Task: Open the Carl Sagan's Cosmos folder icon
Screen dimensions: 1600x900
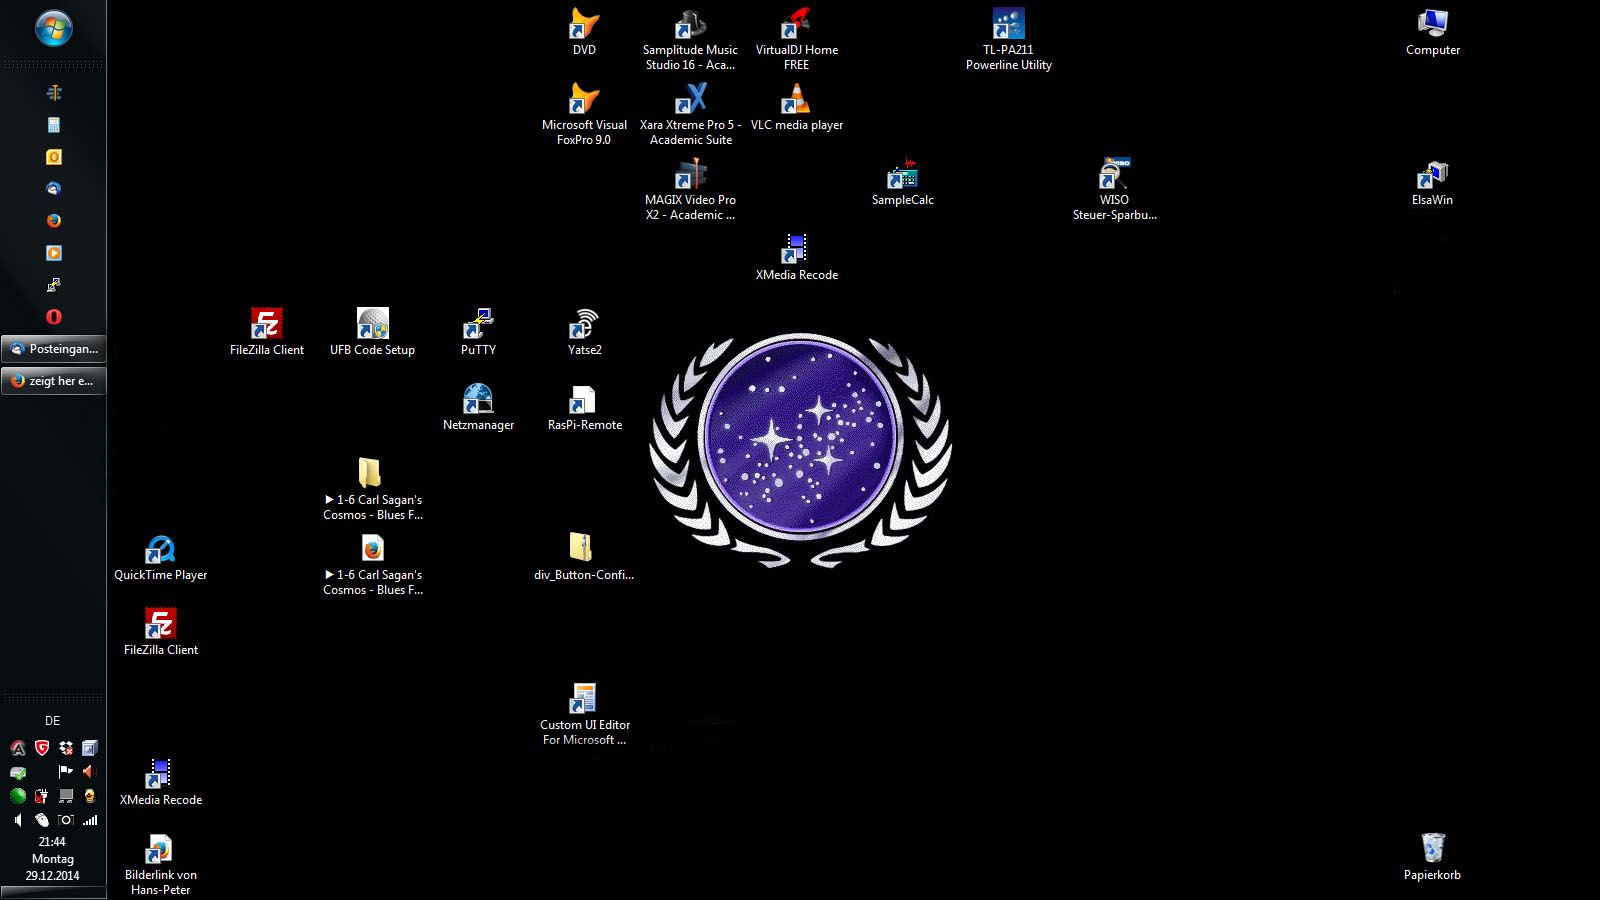Action: [x=372, y=490]
